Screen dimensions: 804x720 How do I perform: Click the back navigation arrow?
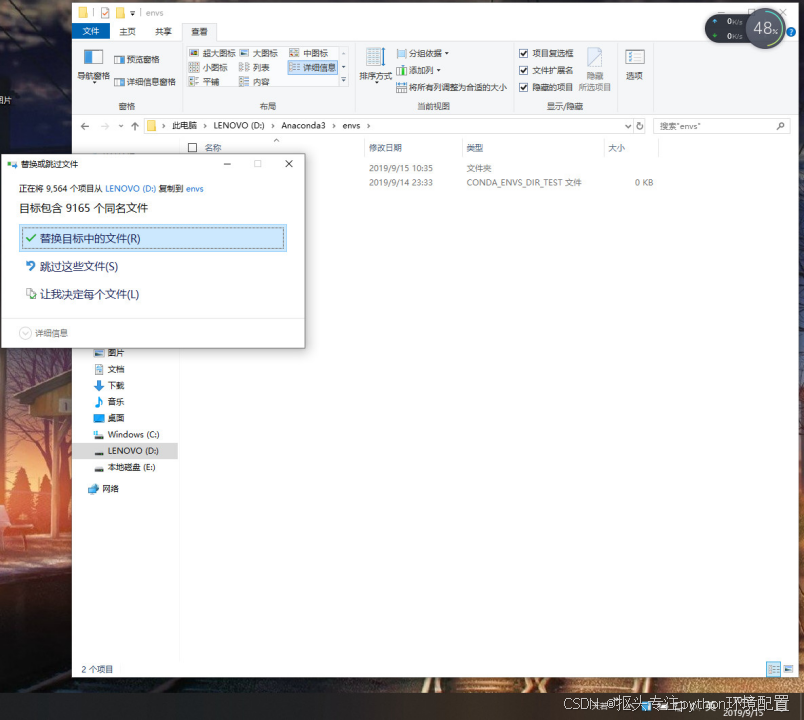85,126
